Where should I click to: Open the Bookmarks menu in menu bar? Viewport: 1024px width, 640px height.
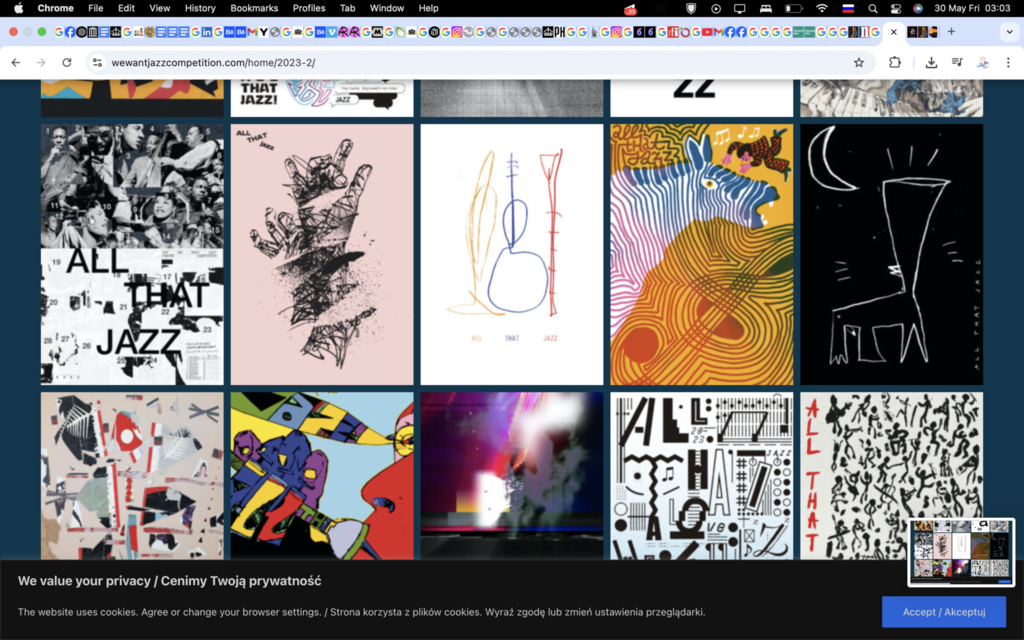(x=253, y=8)
